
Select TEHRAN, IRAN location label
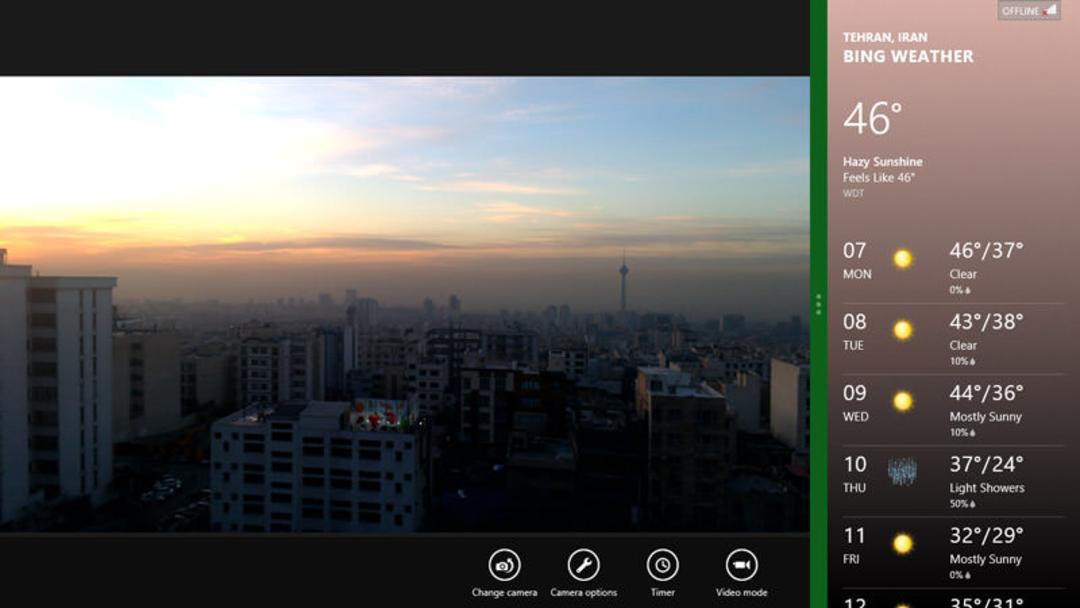click(885, 37)
